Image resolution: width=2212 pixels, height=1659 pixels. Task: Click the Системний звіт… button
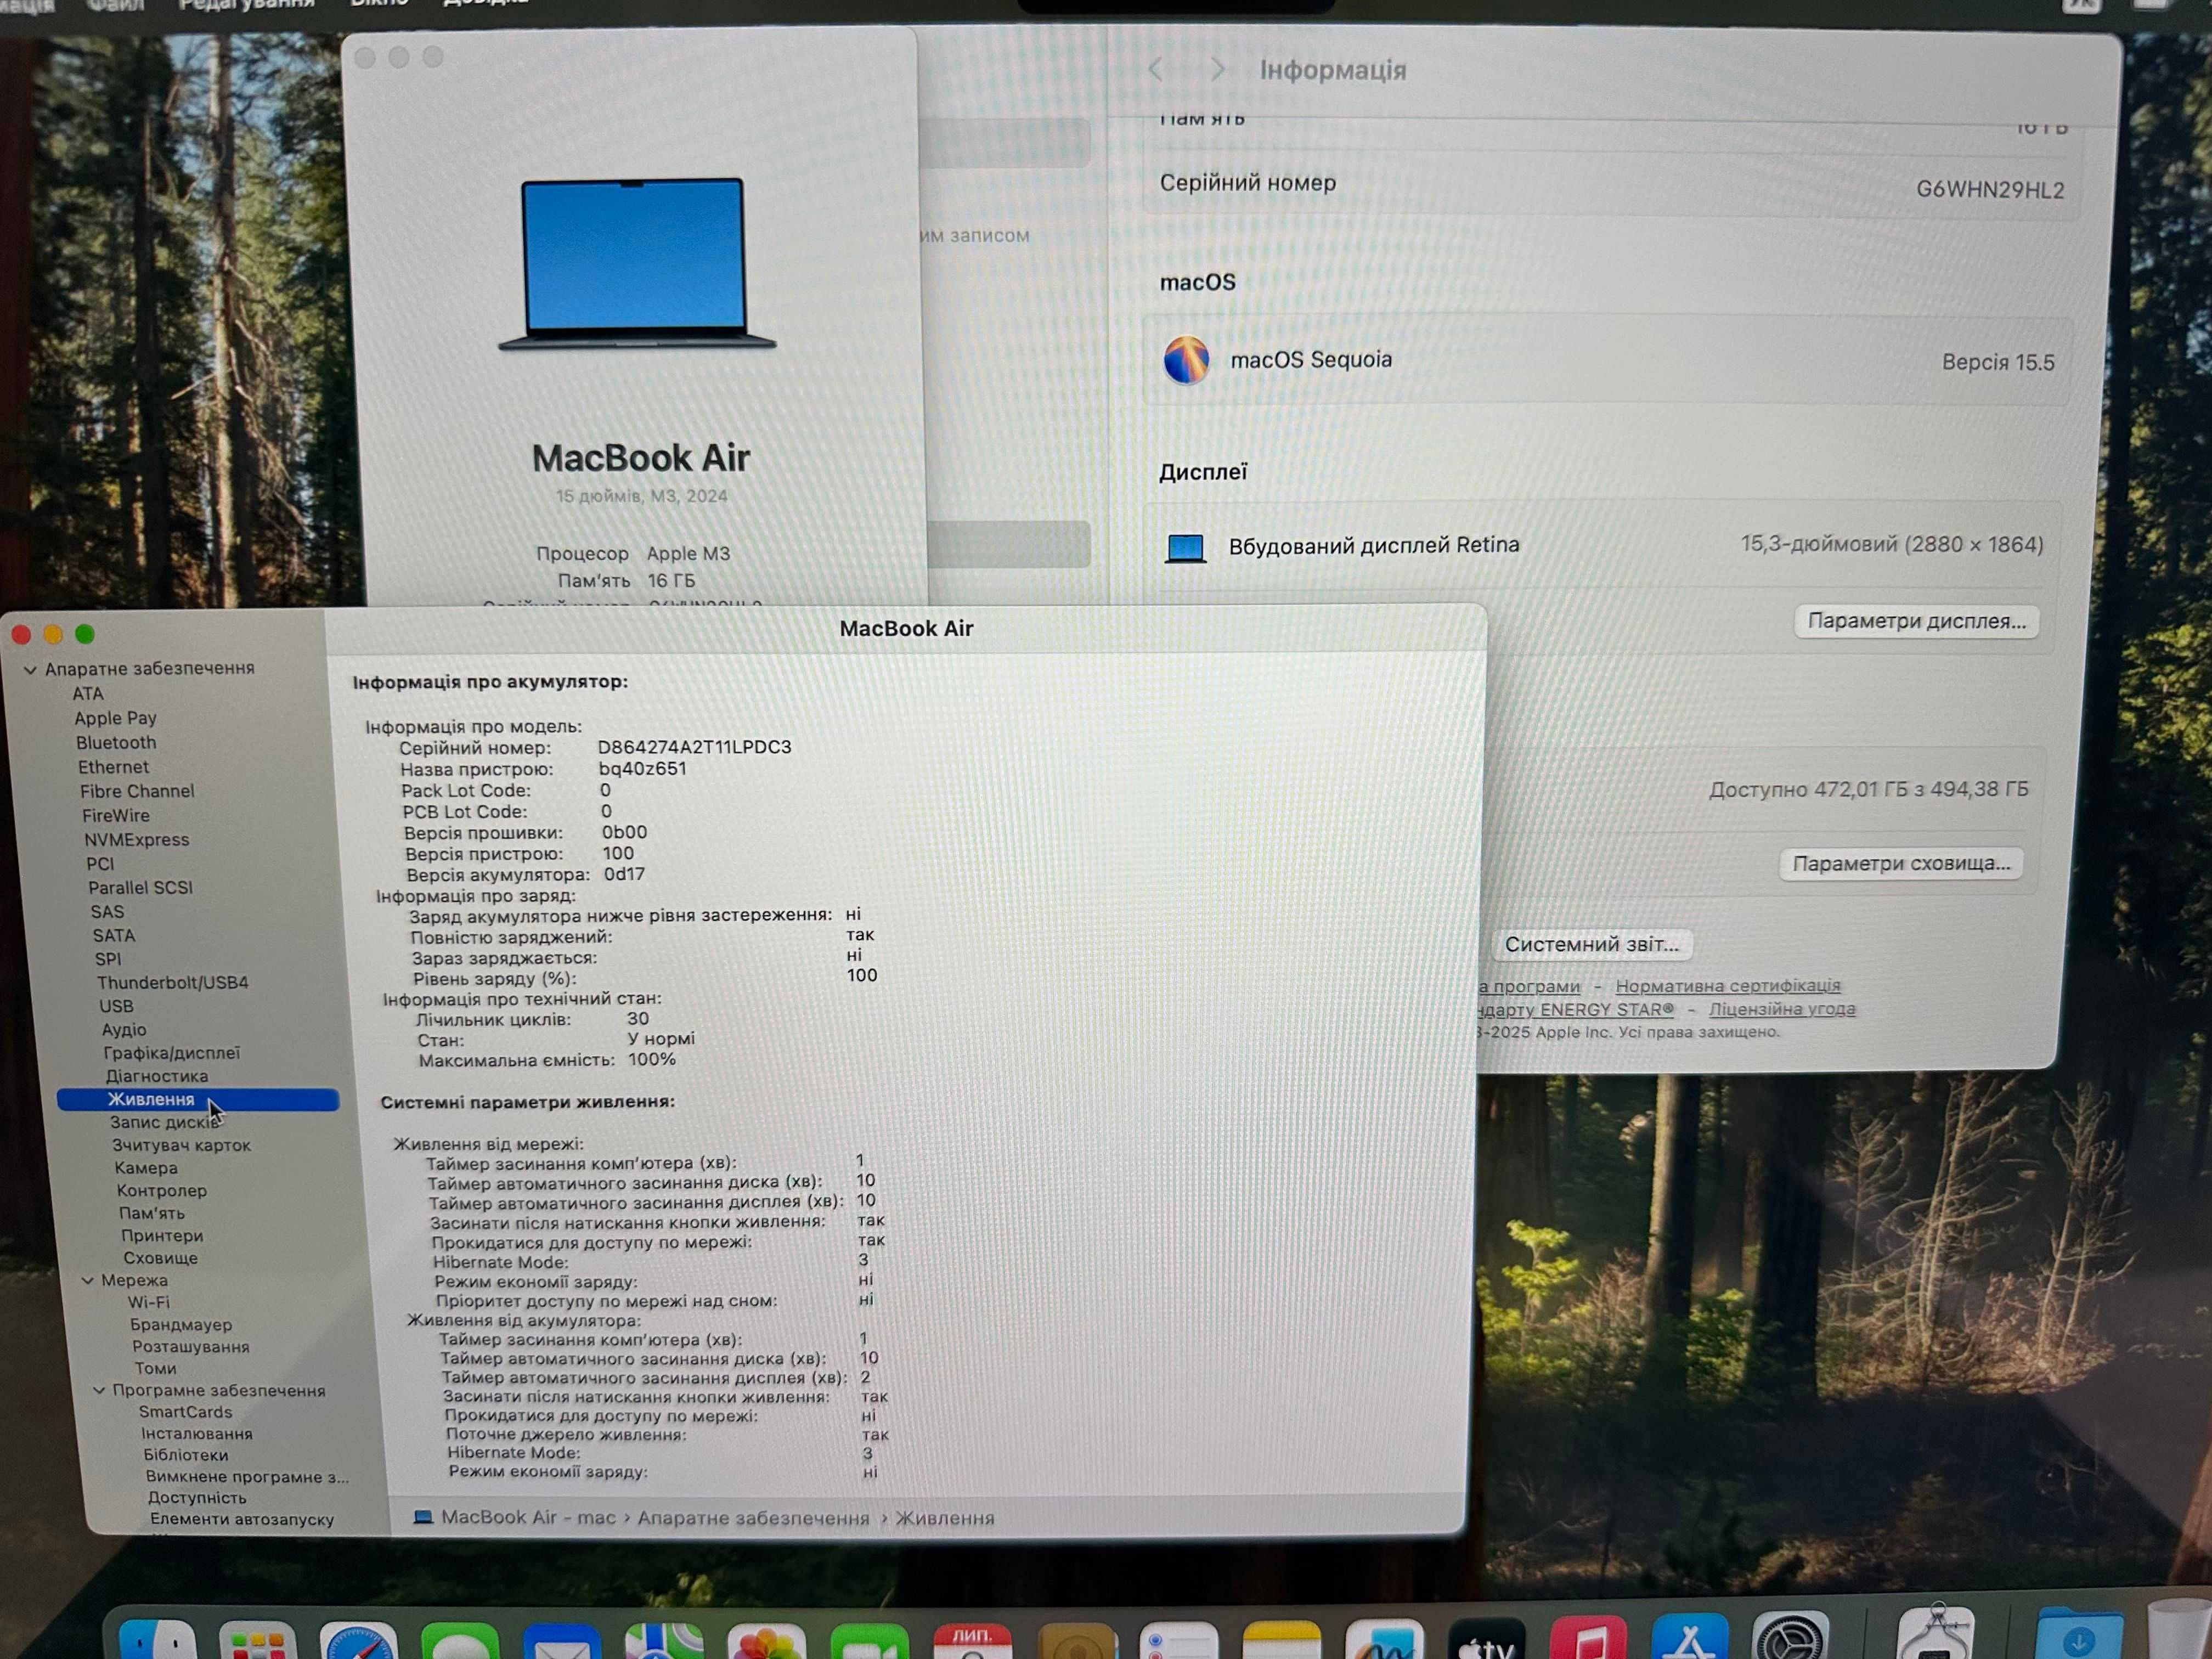[x=1591, y=944]
